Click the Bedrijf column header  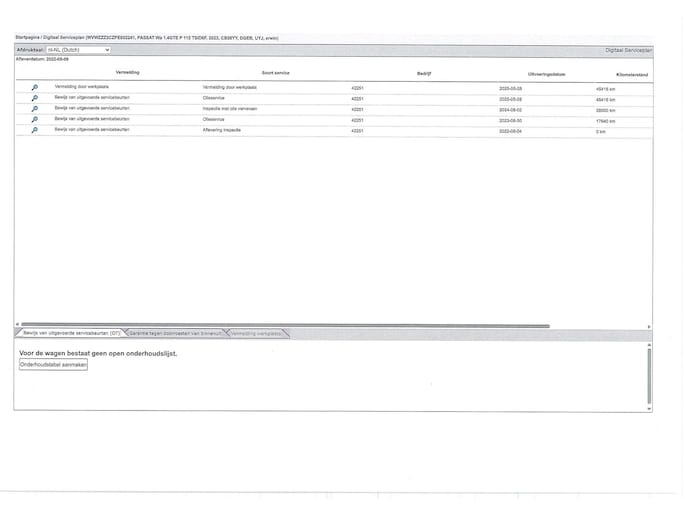click(423, 73)
